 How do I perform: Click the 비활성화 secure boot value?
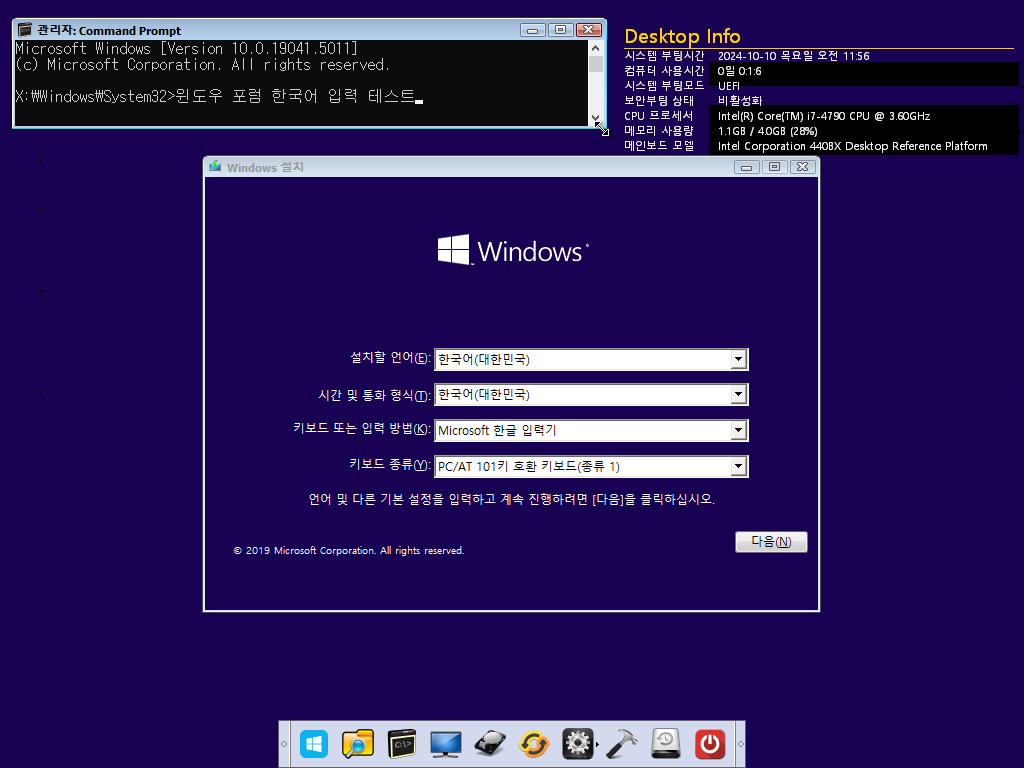pyautogui.click(x=740, y=101)
